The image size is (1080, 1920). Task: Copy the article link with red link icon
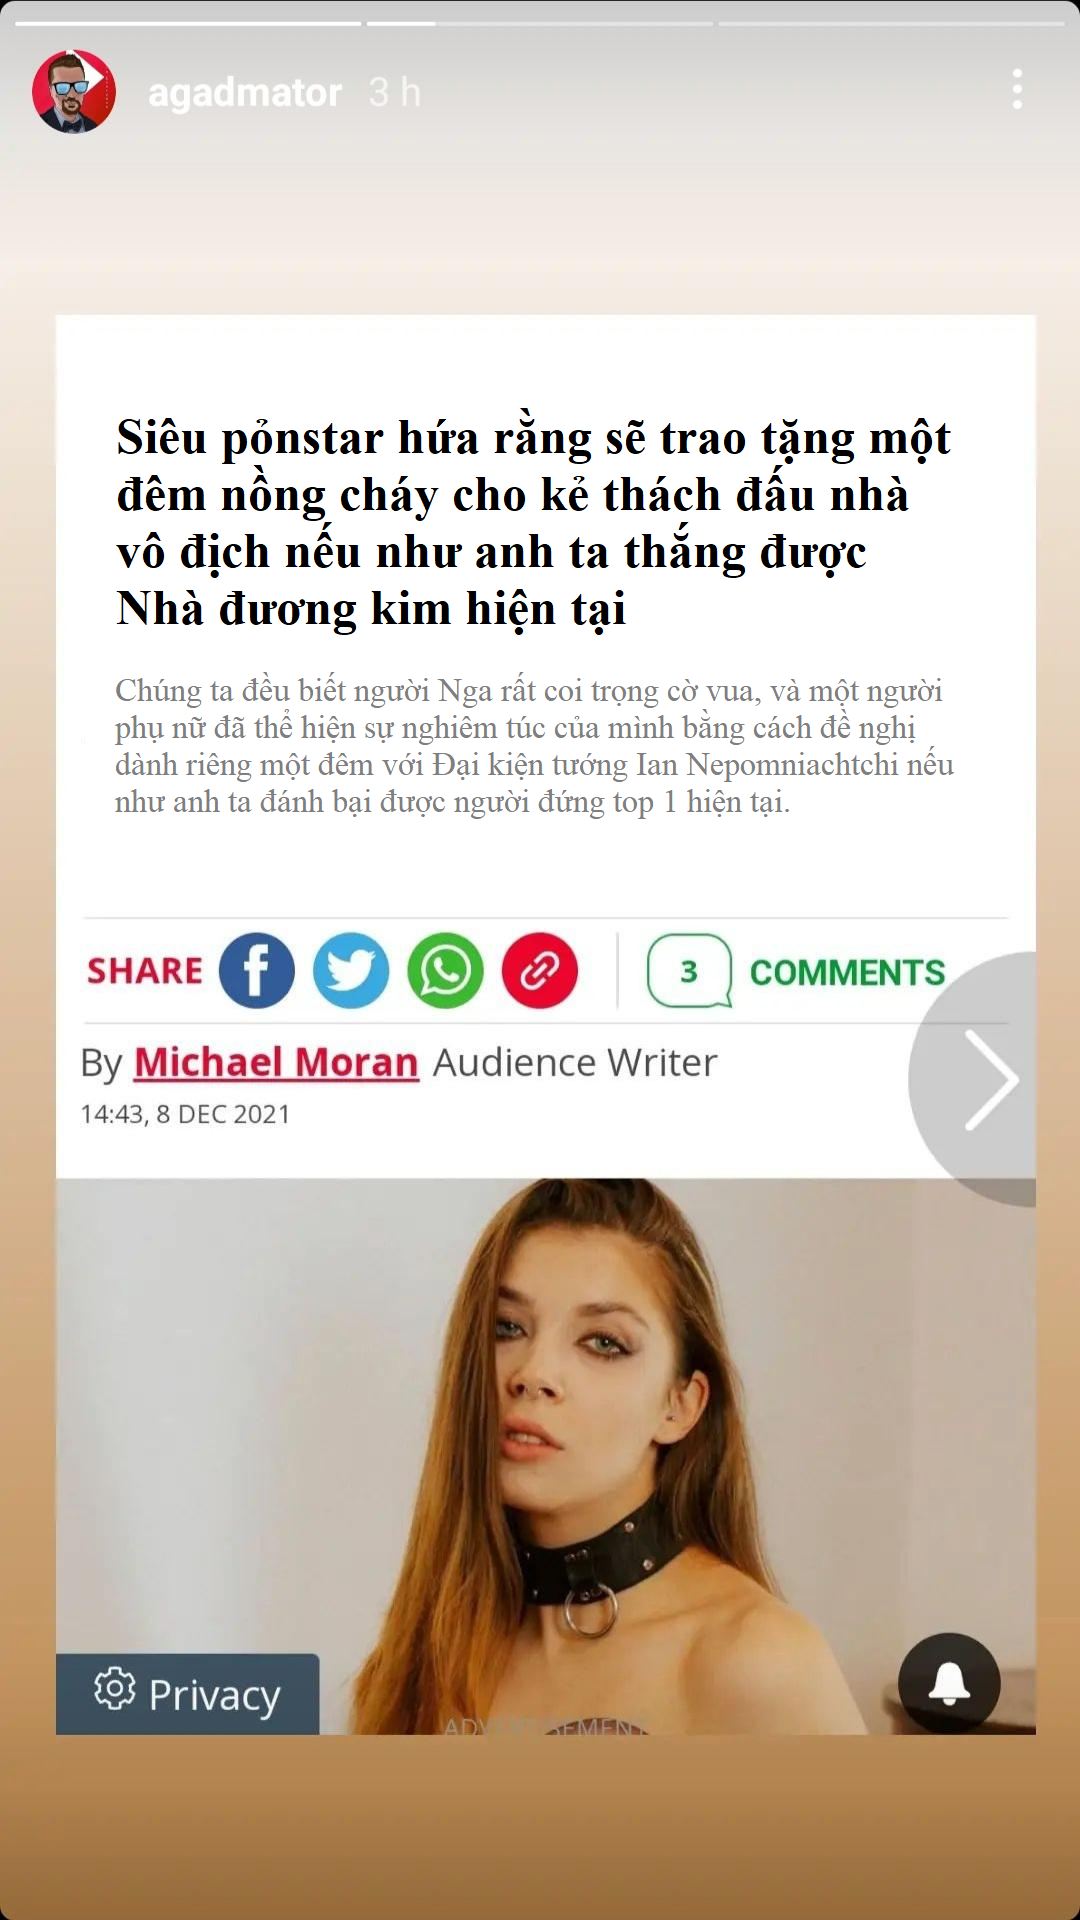[539, 970]
